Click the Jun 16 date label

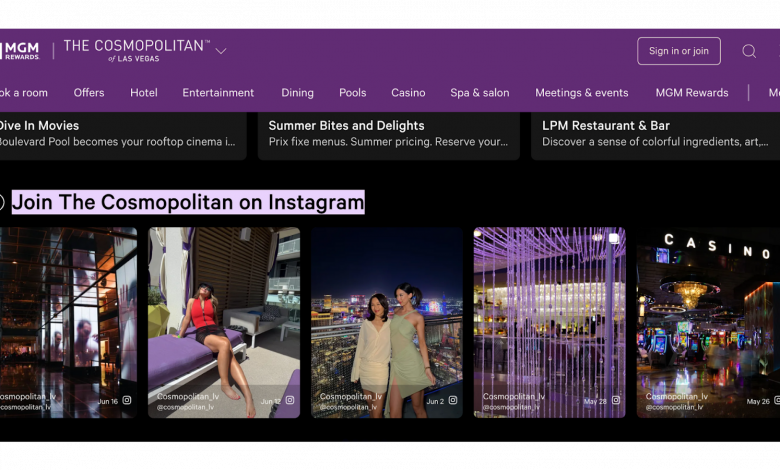tap(107, 401)
